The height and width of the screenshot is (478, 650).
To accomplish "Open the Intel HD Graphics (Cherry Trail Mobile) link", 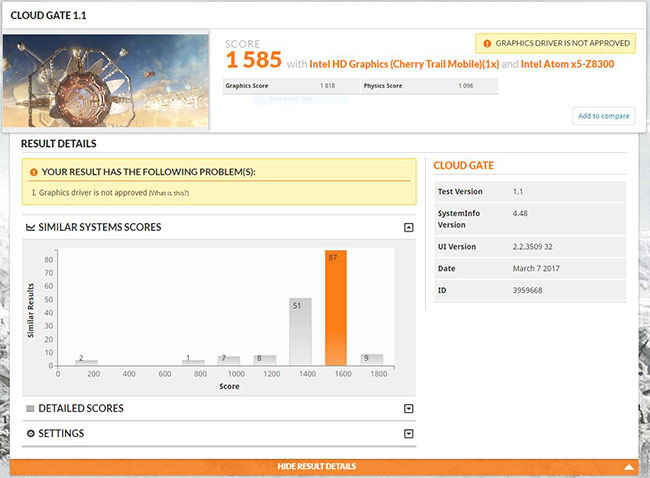I will [404, 64].
